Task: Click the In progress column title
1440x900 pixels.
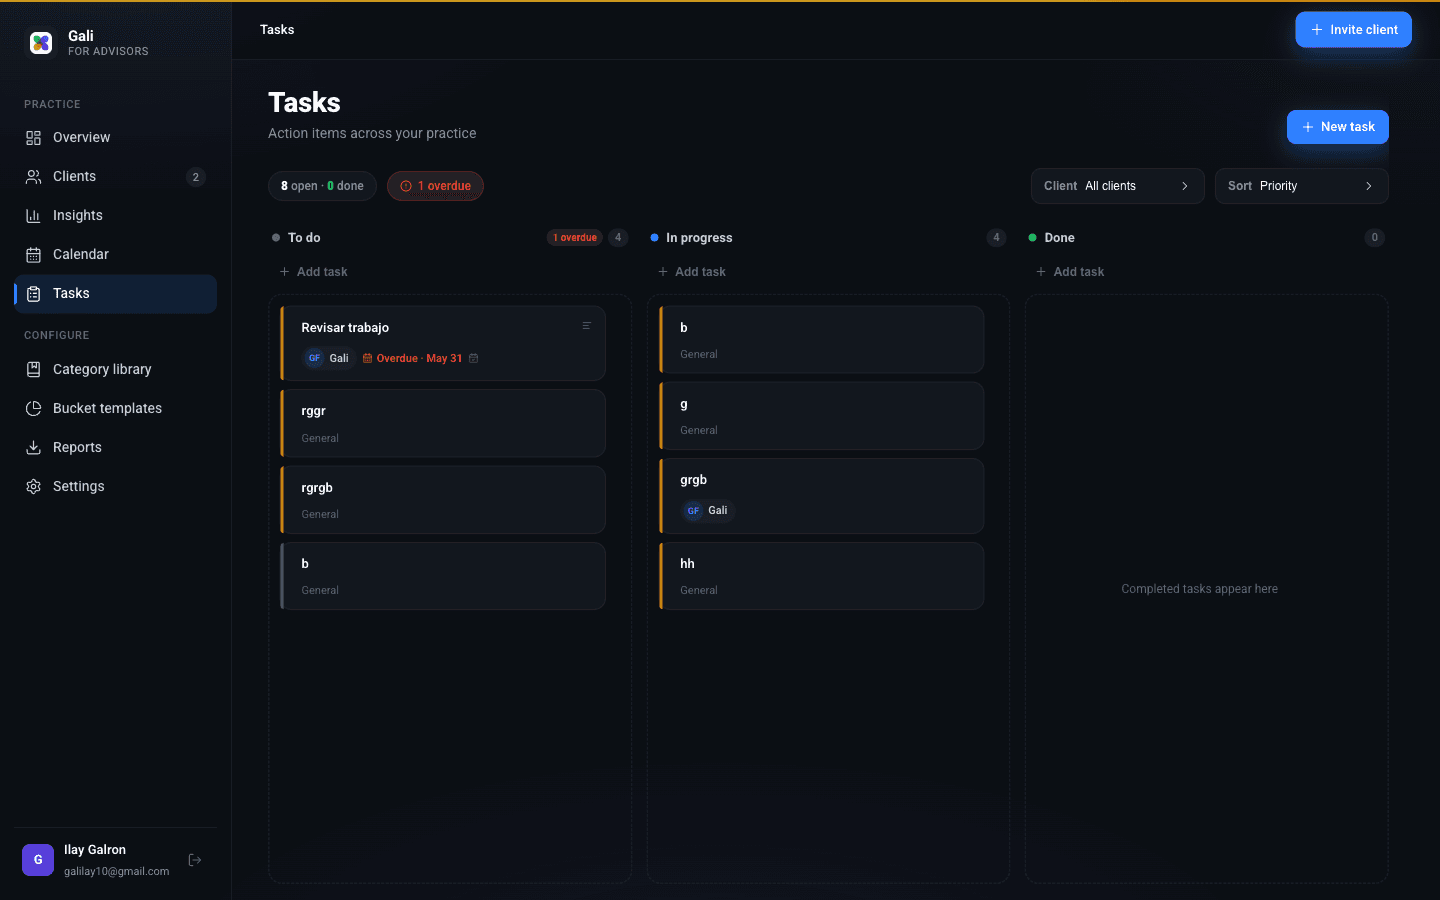Action: [x=699, y=238]
